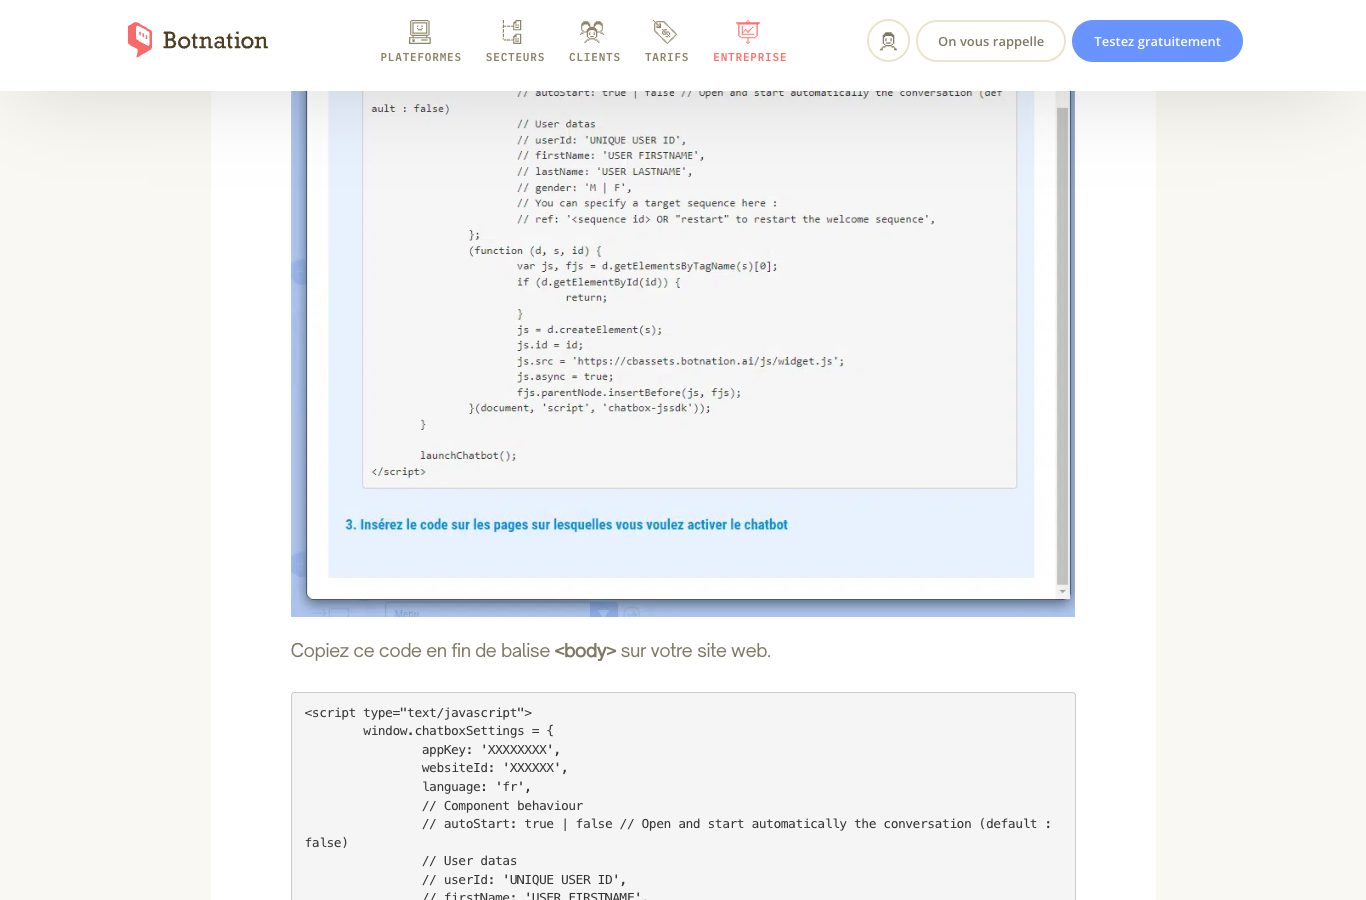Click the <script type="text/javascript"> line
Screen dimensions: 1366x900
(x=418, y=713)
